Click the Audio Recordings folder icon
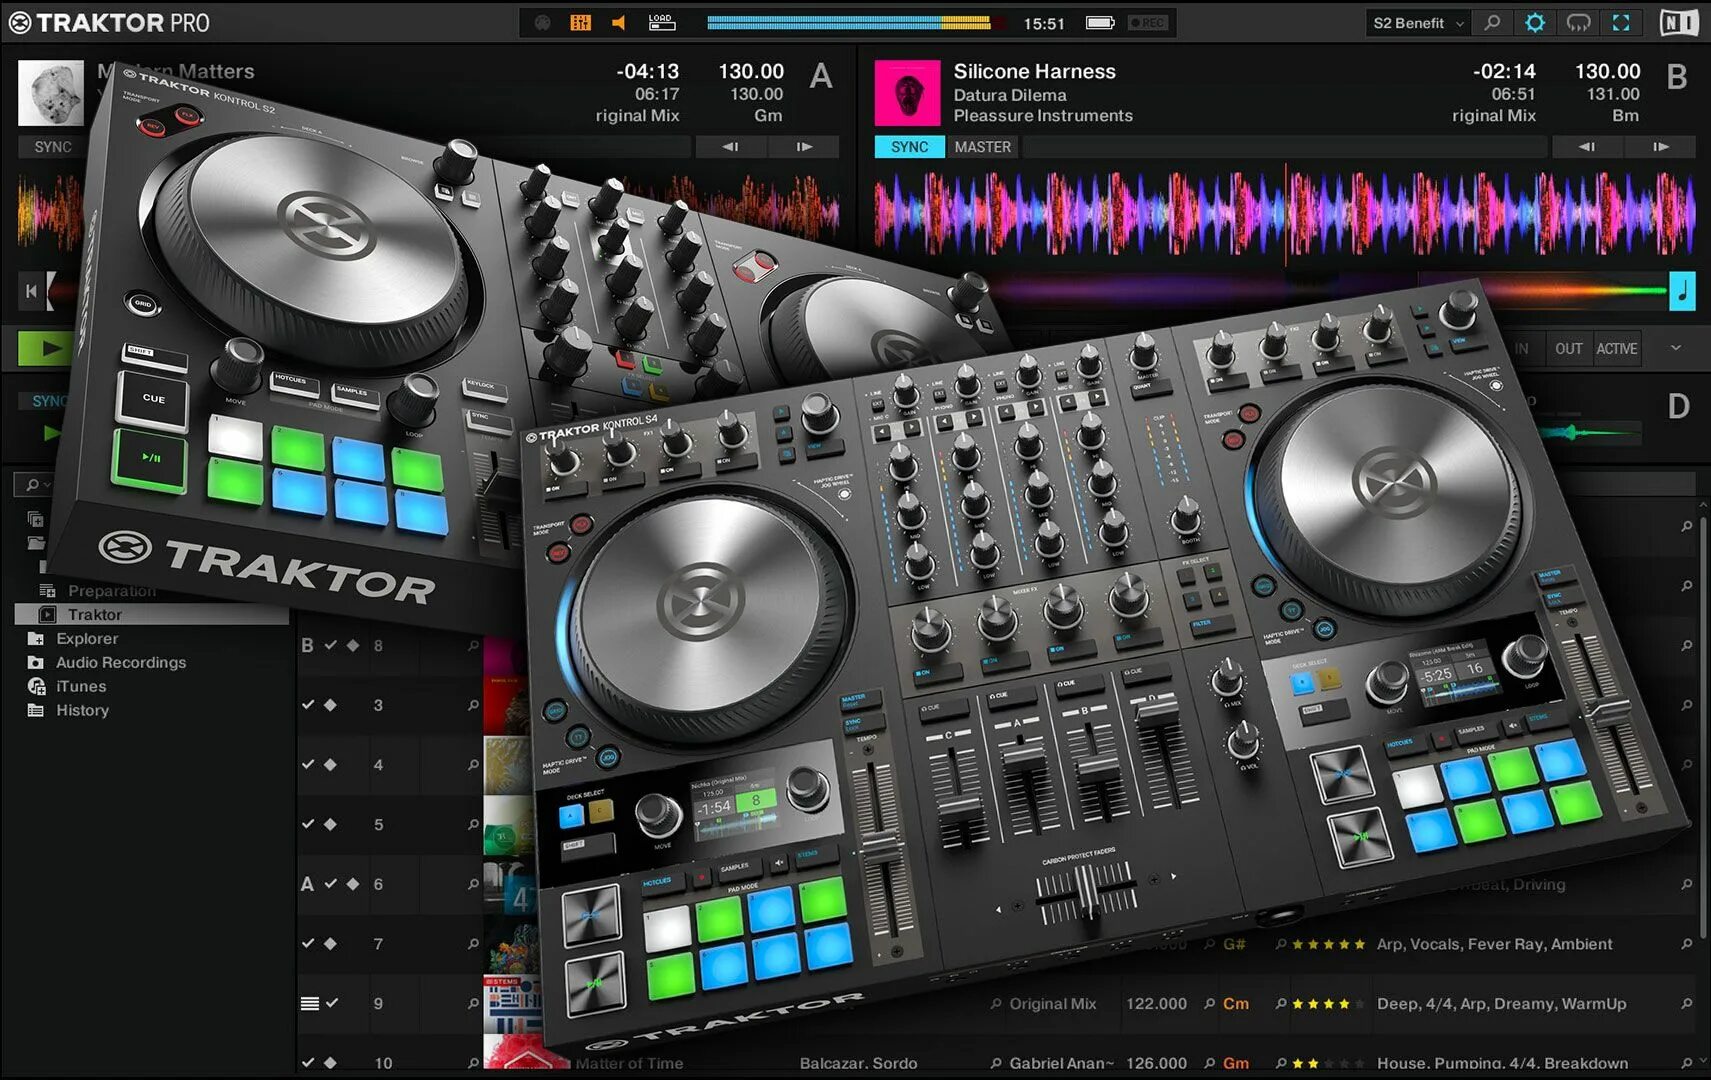Image resolution: width=1711 pixels, height=1080 pixels. pyautogui.click(x=35, y=663)
